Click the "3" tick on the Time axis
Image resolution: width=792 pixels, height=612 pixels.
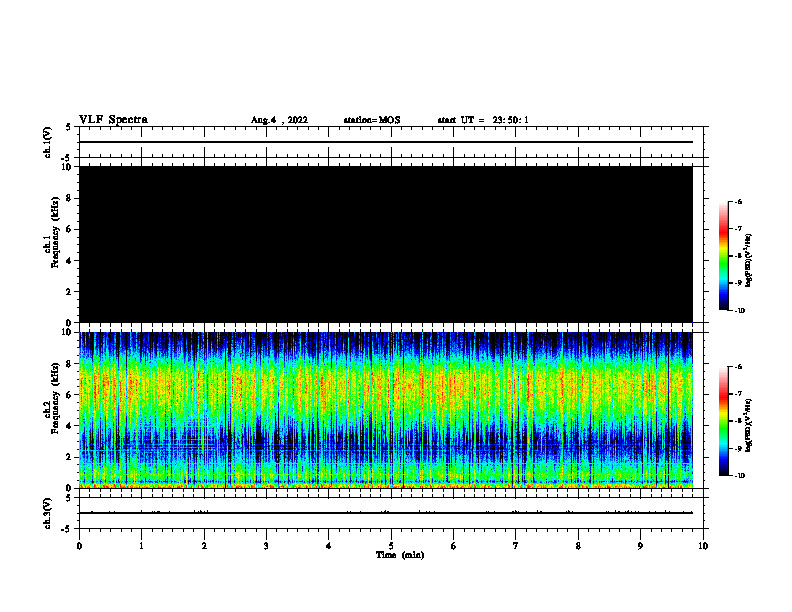click(x=266, y=546)
